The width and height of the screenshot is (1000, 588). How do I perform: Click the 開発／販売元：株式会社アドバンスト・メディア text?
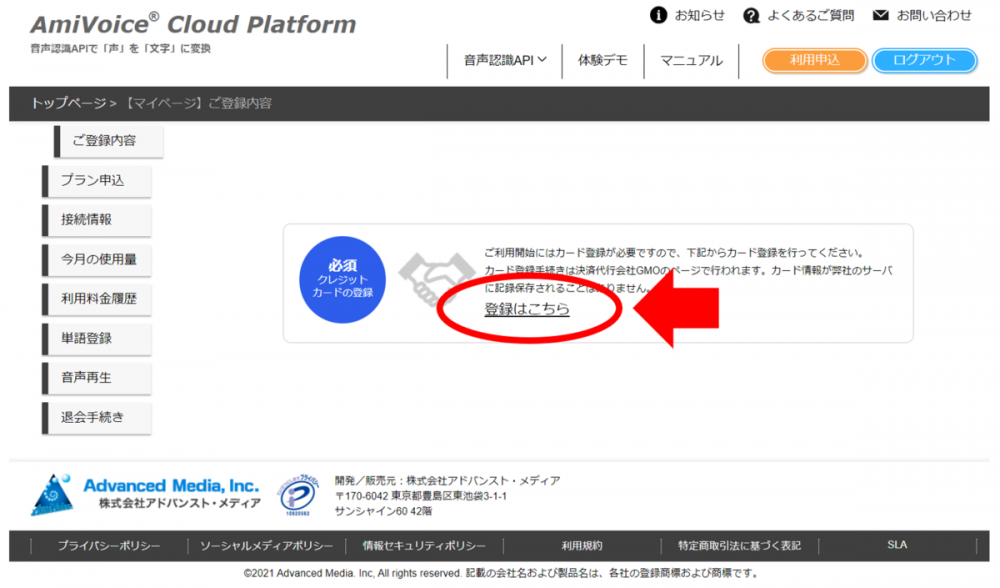(448, 481)
